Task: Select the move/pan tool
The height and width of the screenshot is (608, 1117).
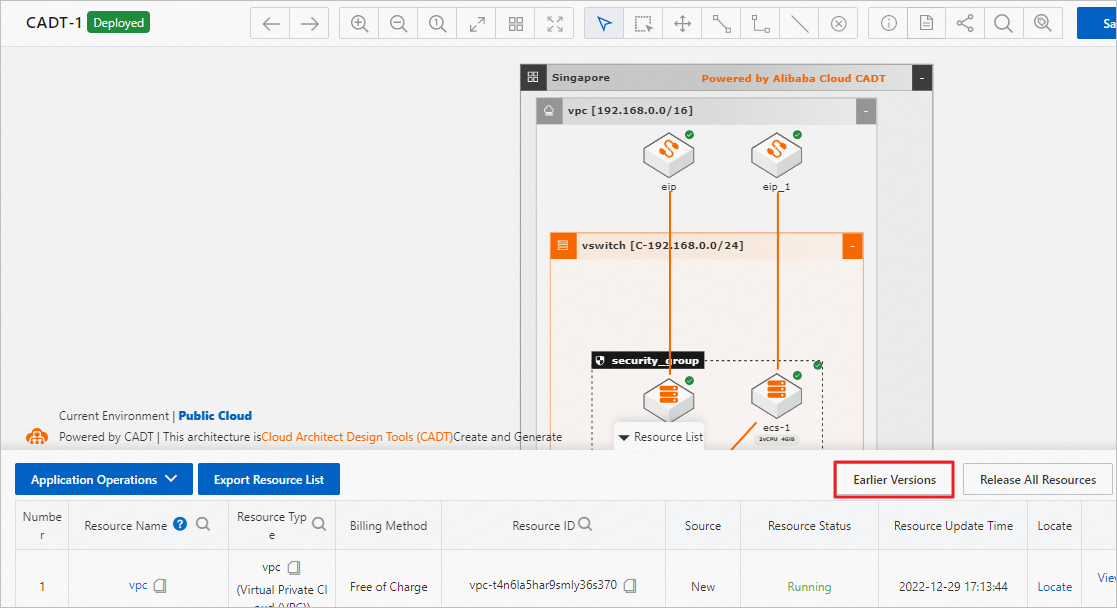Action: click(x=682, y=24)
